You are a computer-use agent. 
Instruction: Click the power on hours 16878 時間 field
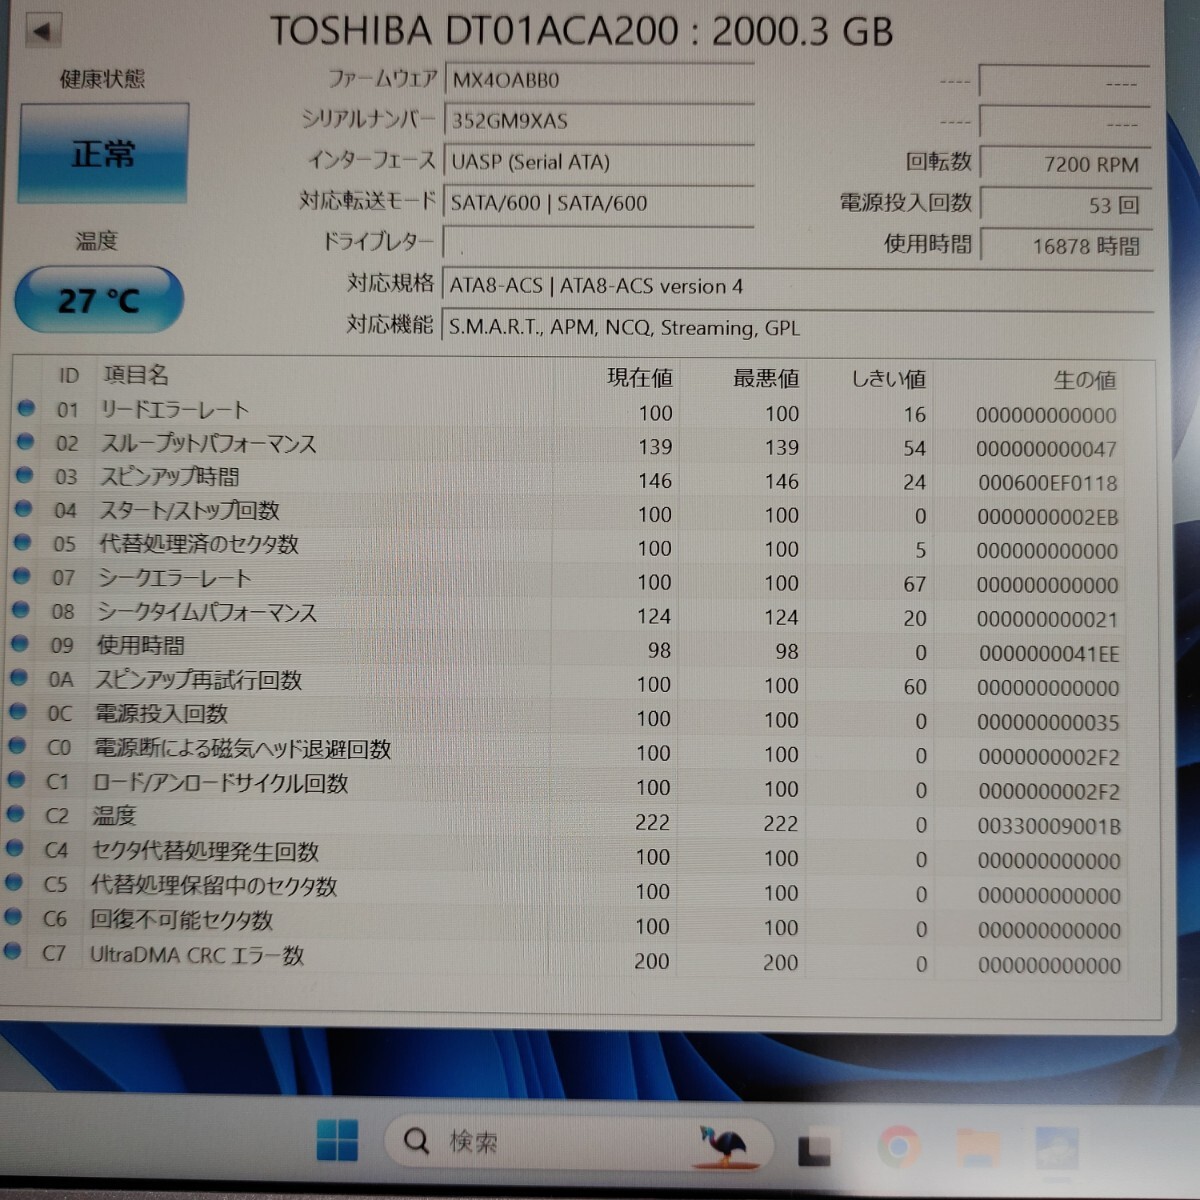pos(1065,246)
